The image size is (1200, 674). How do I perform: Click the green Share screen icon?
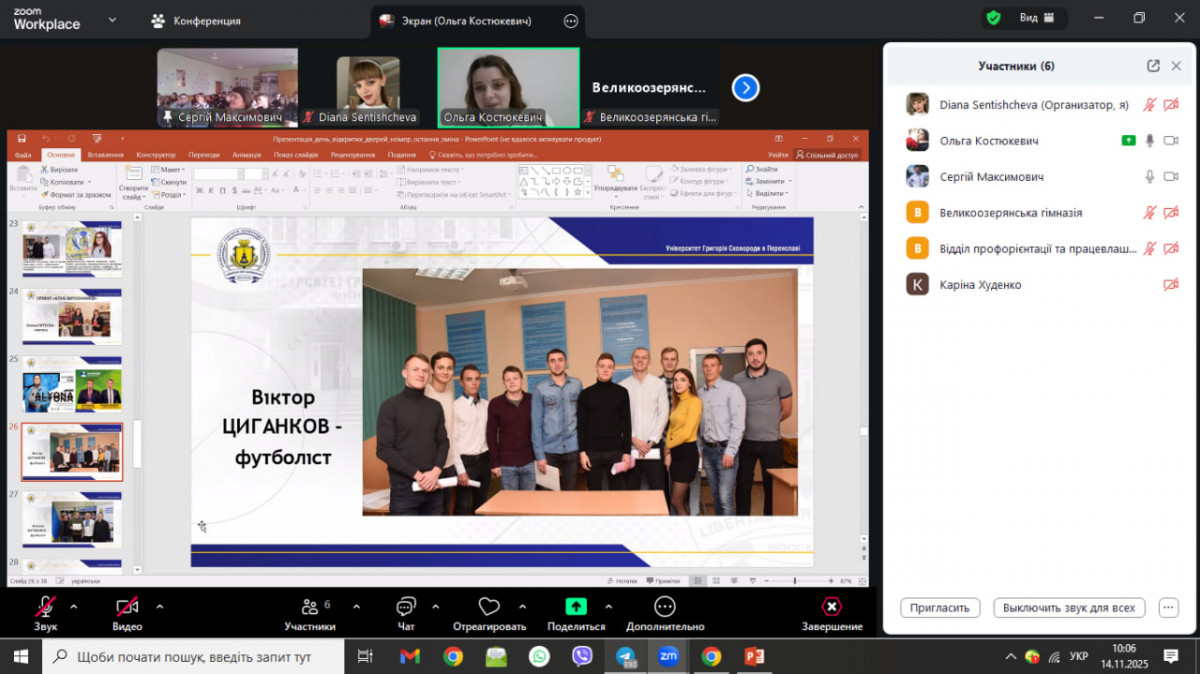576,607
